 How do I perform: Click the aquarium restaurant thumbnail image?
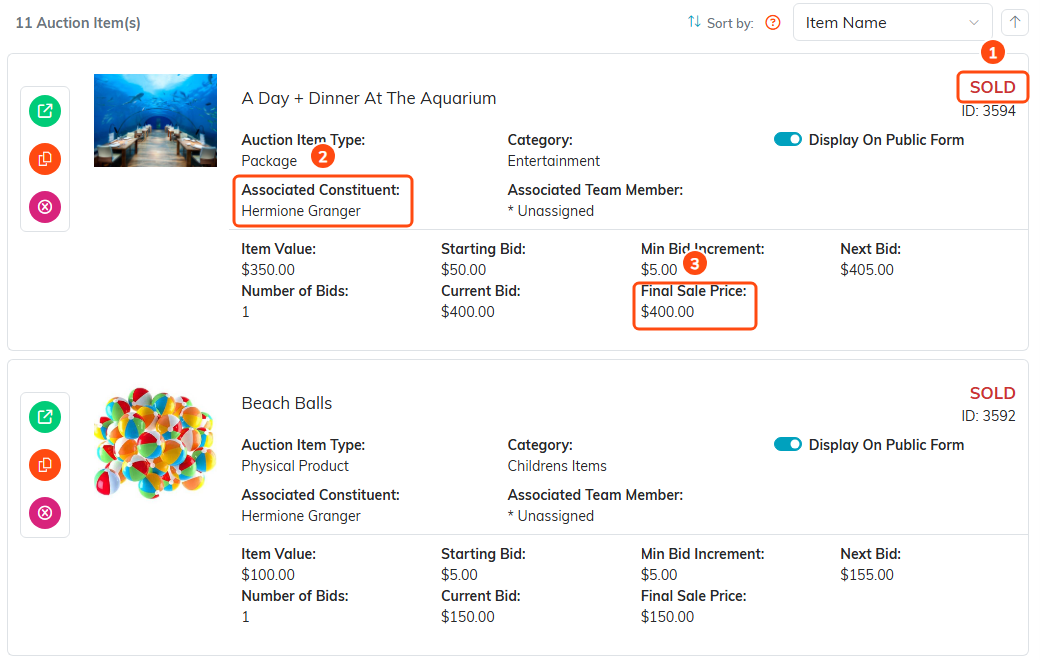(155, 120)
